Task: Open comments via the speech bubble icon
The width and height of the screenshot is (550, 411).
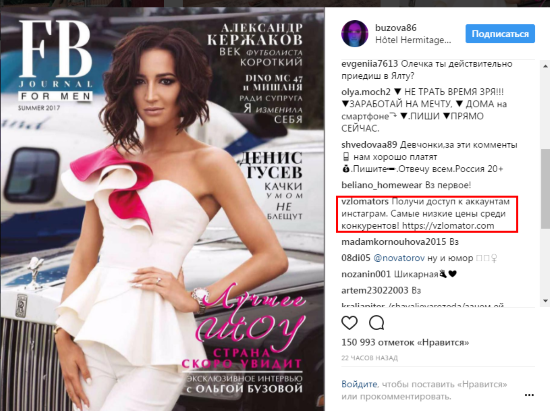Action: pyautogui.click(x=376, y=323)
